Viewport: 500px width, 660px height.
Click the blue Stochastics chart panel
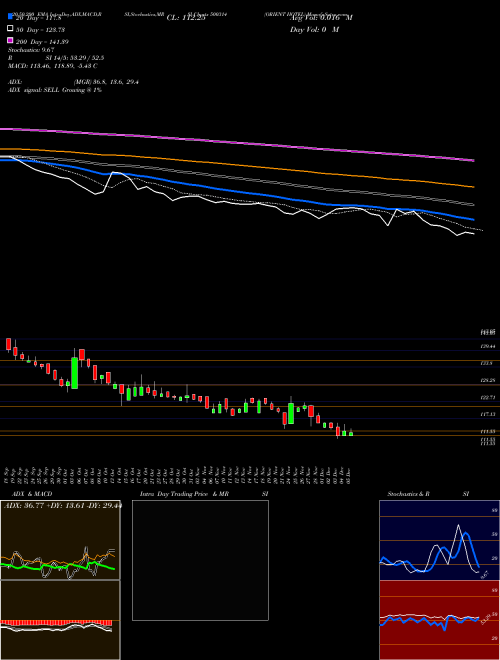coord(438,540)
